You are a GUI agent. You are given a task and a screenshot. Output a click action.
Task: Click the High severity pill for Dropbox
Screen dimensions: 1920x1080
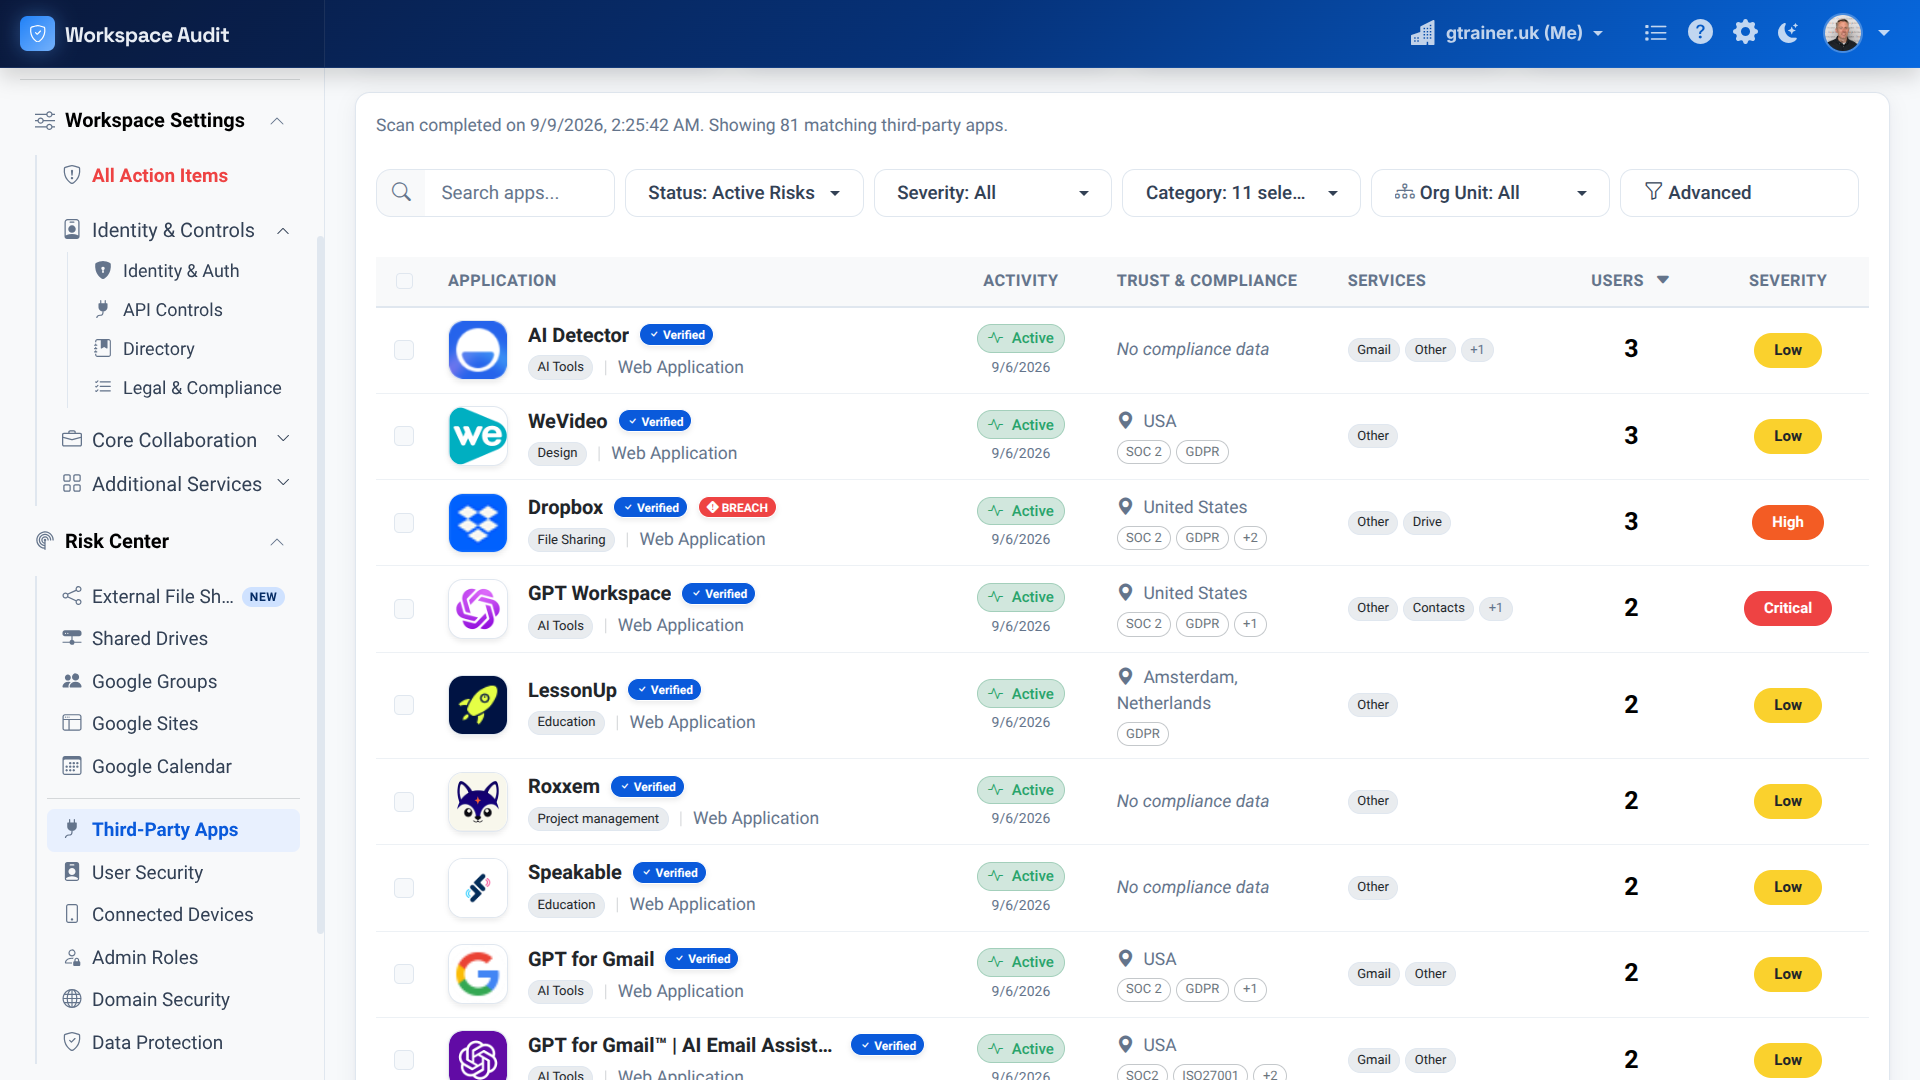(1787, 522)
